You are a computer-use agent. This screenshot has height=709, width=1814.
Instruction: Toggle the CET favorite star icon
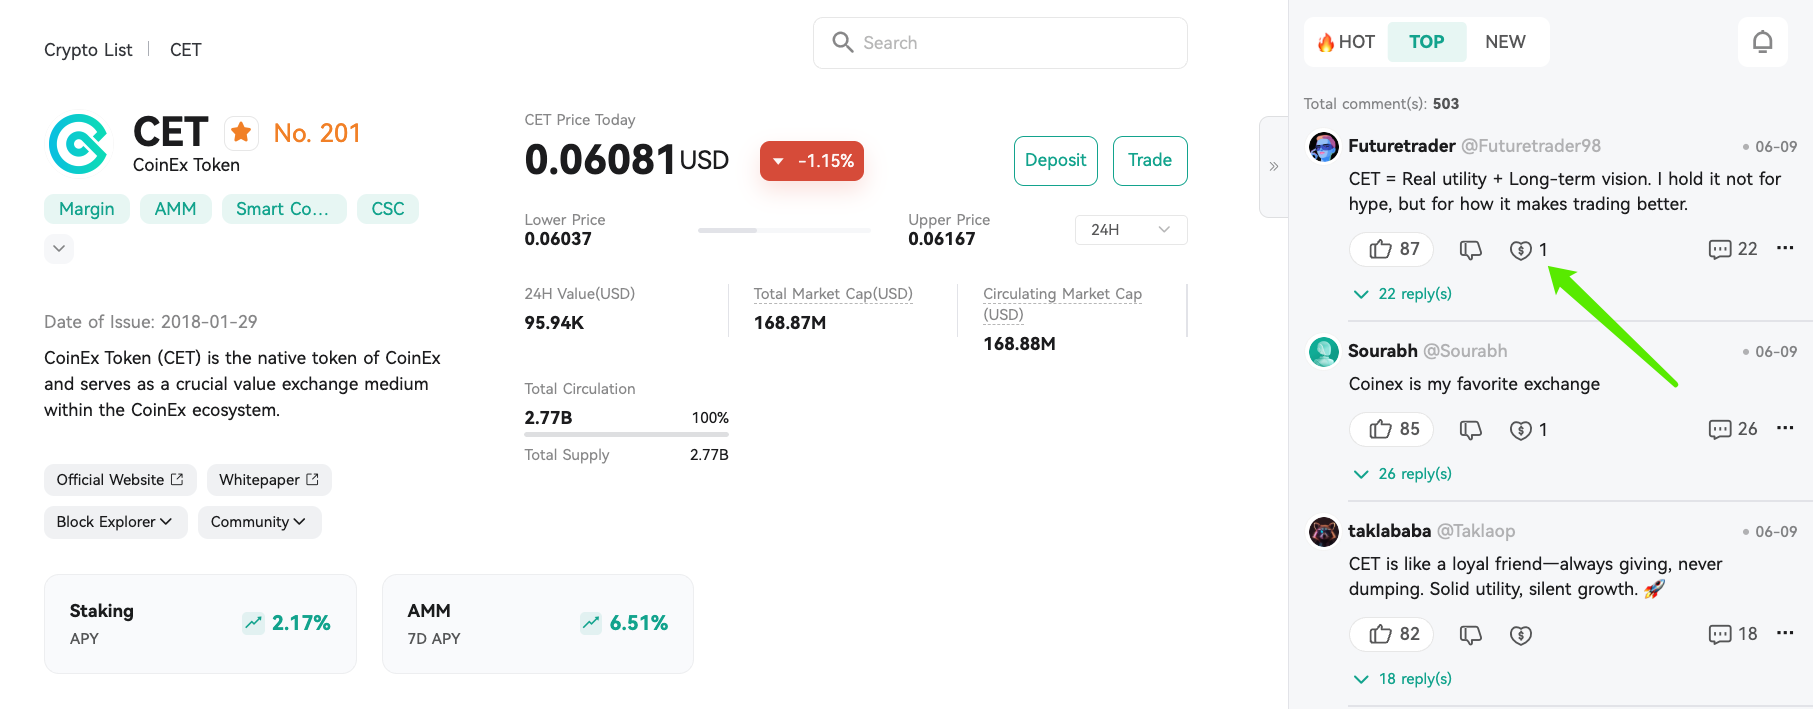click(x=241, y=132)
